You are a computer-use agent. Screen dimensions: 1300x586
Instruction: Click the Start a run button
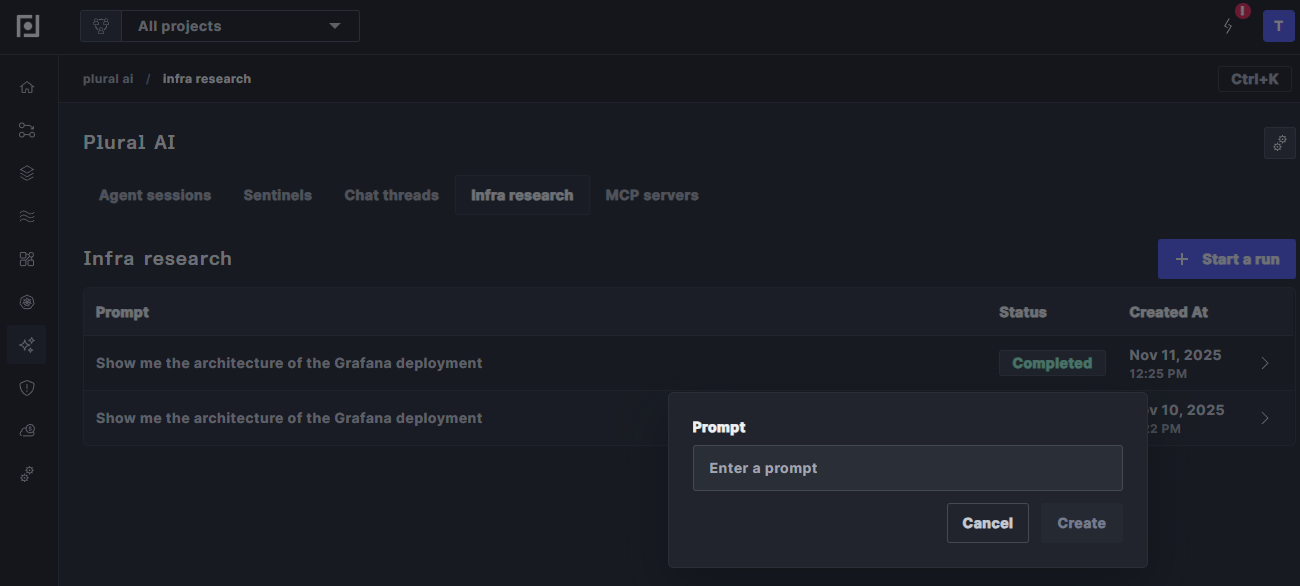click(1226, 259)
